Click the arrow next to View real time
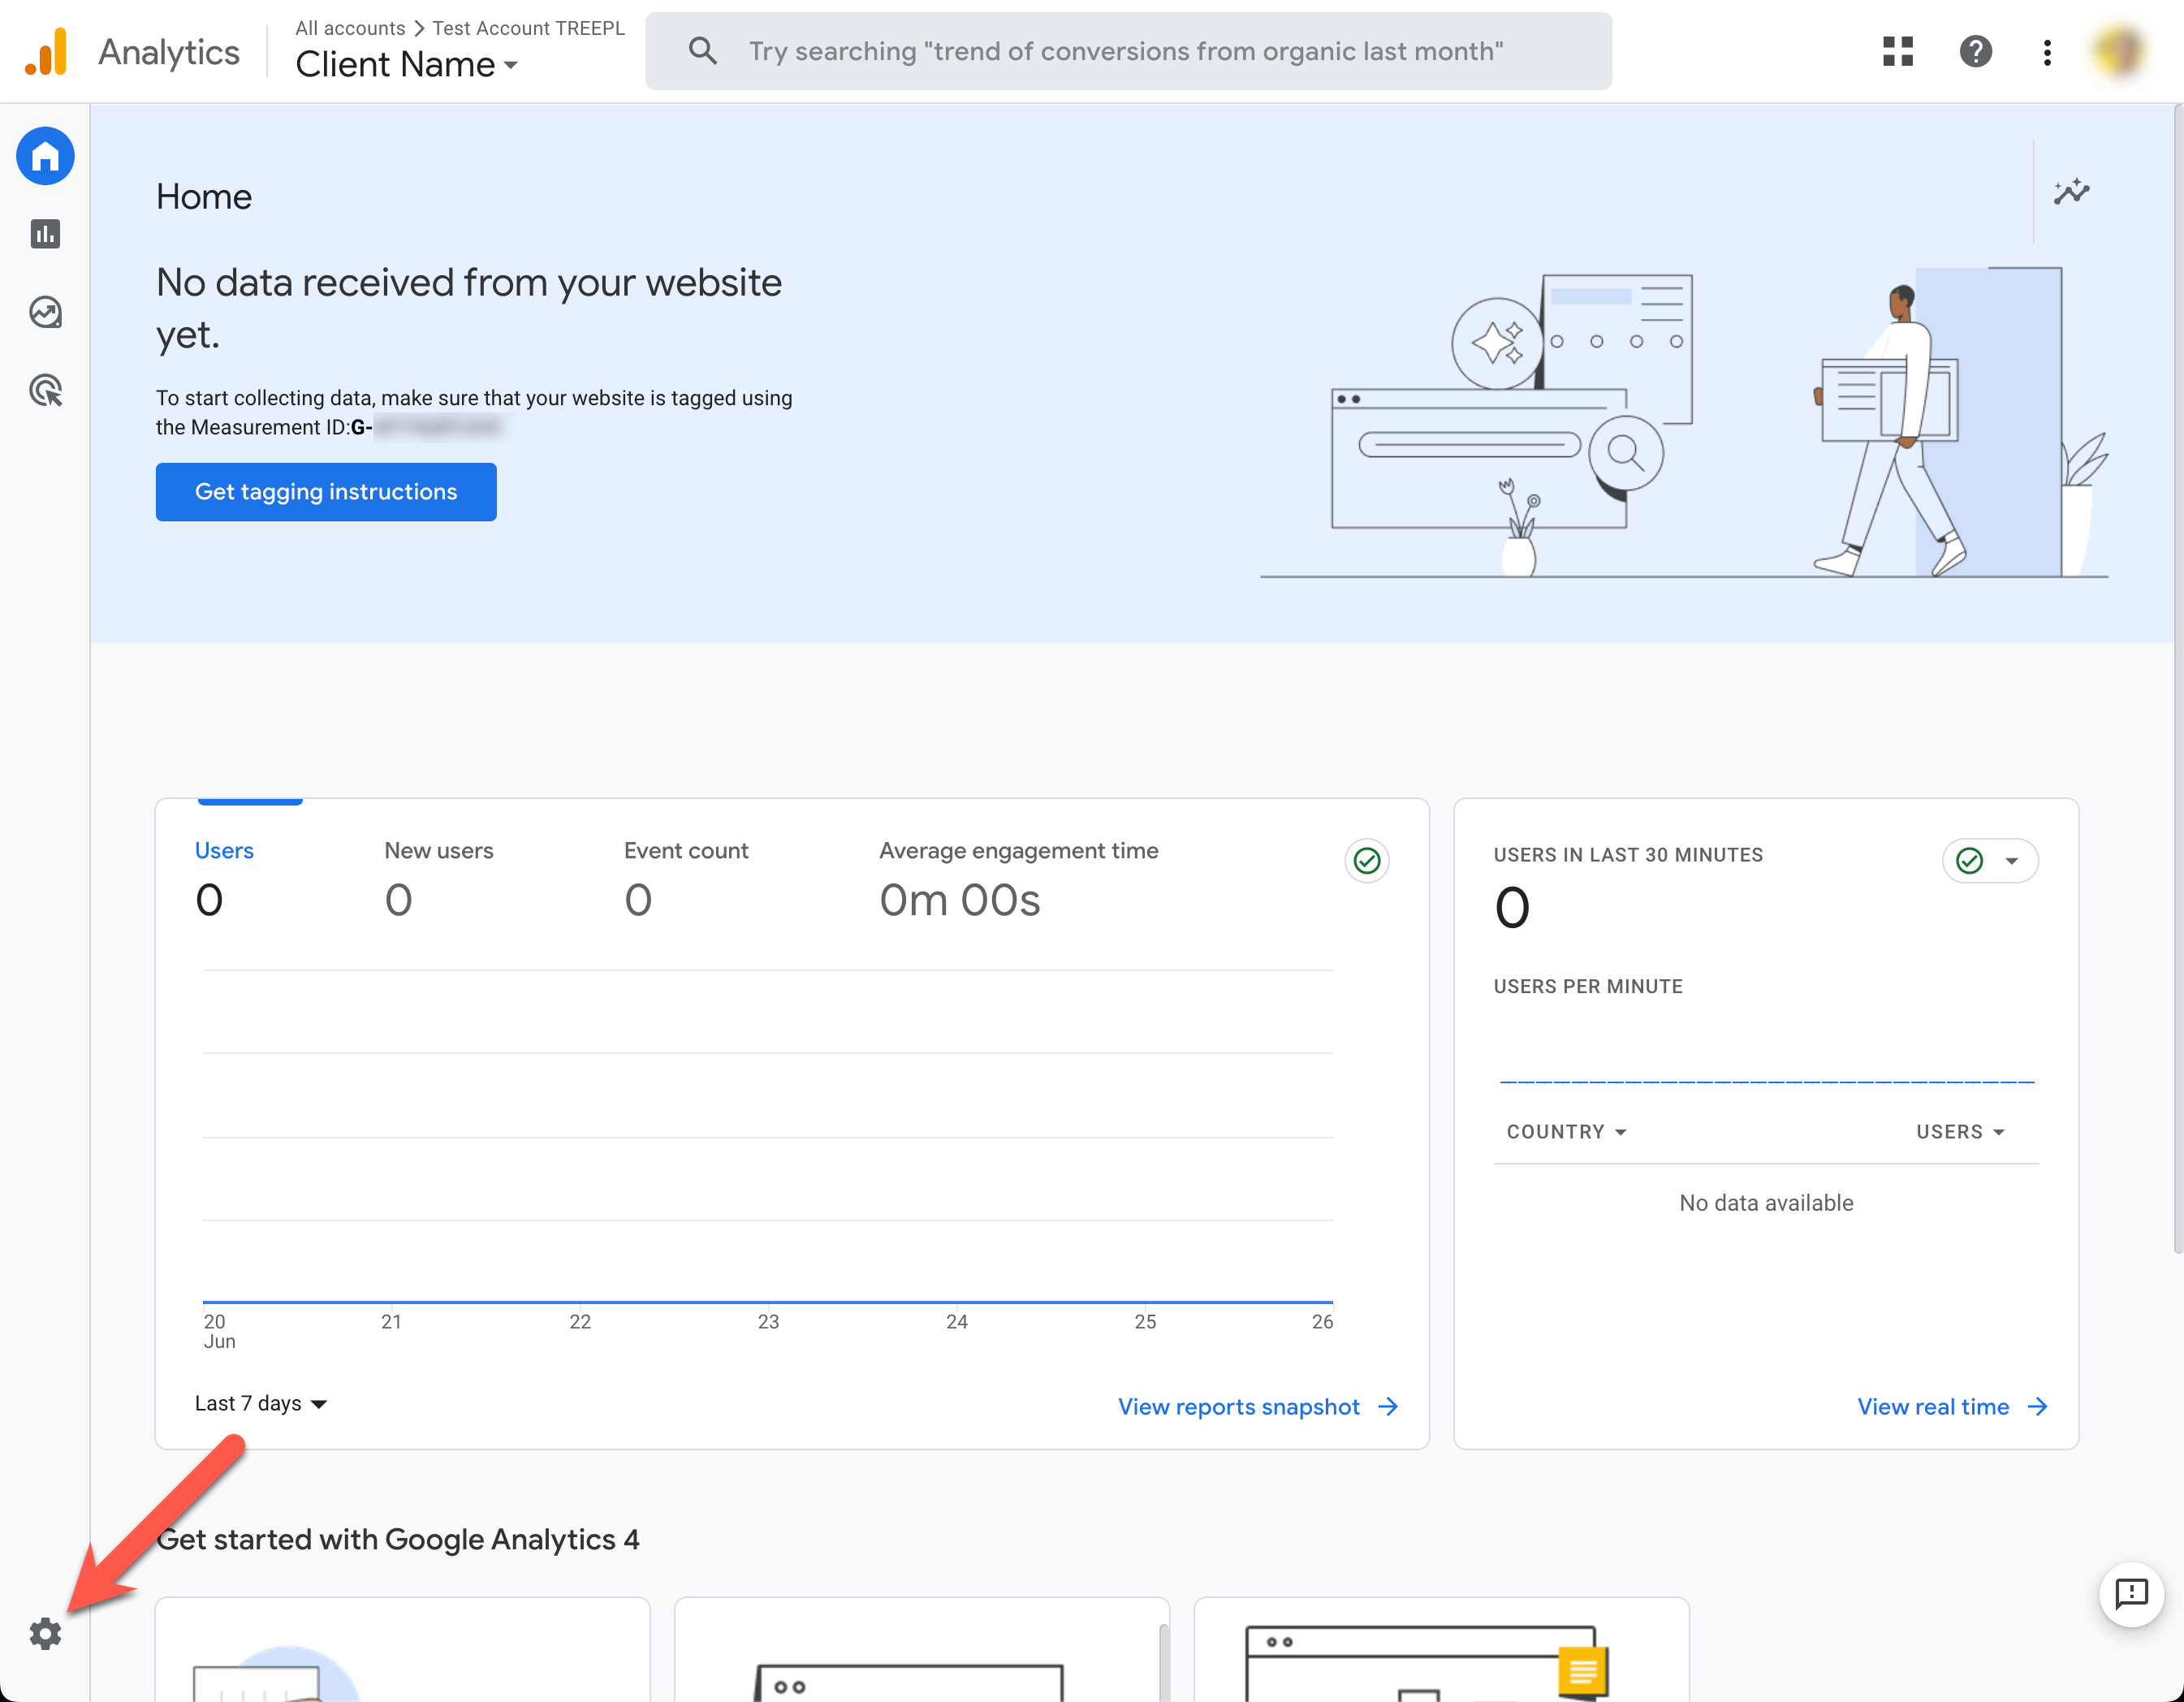The image size is (2184, 1702). pos(2037,1407)
